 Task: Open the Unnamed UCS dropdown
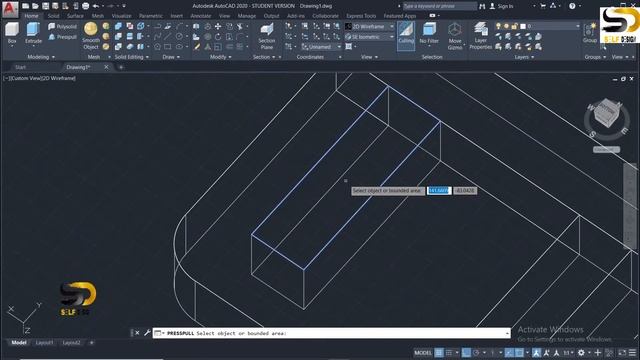pos(321,47)
